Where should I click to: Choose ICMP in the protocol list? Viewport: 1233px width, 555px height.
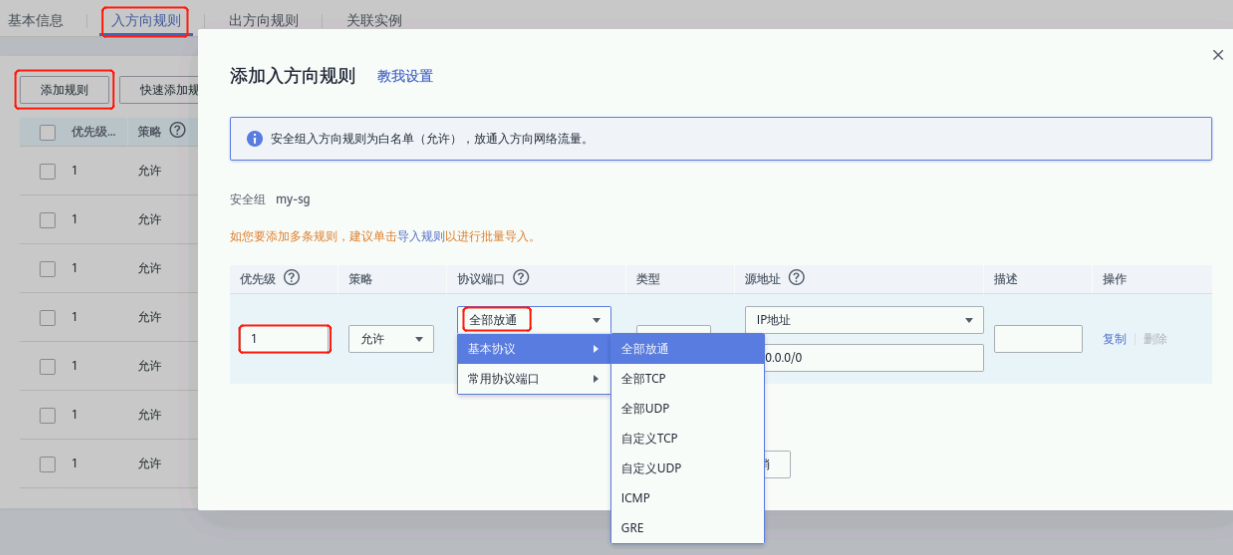click(636, 497)
